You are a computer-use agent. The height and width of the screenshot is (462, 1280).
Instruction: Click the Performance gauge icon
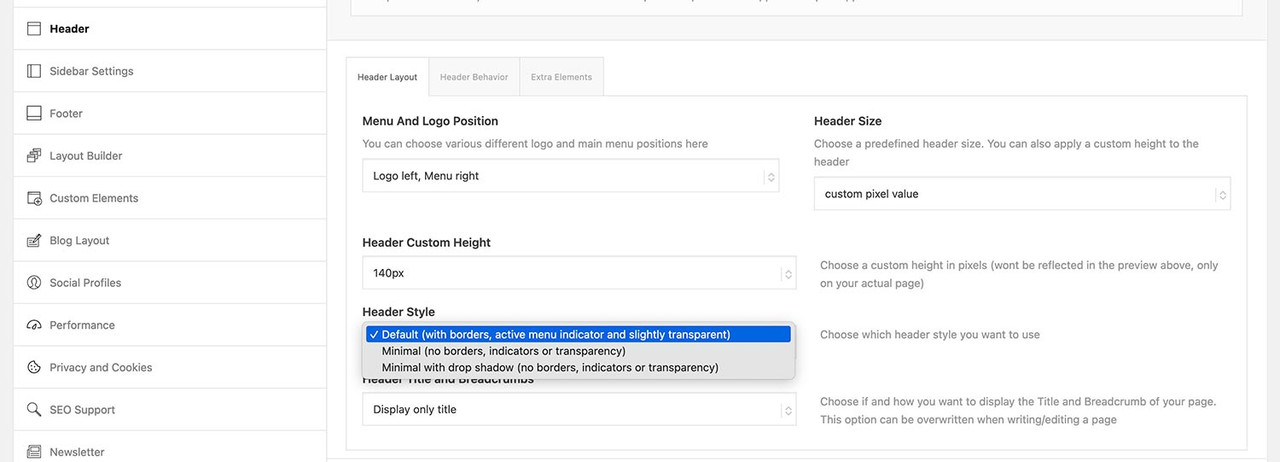click(33, 325)
